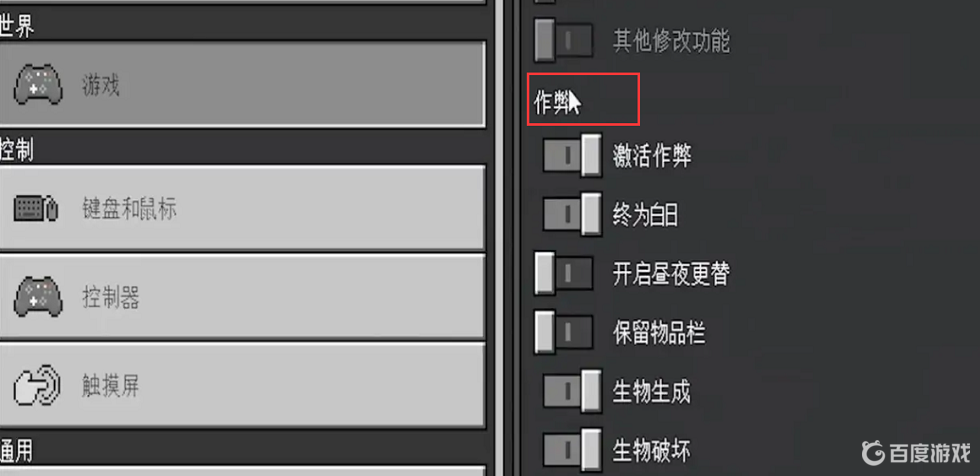This screenshot has height=476, width=980.
Task: Open the 键盘和鼠标 settings tab label
Action: 129,209
